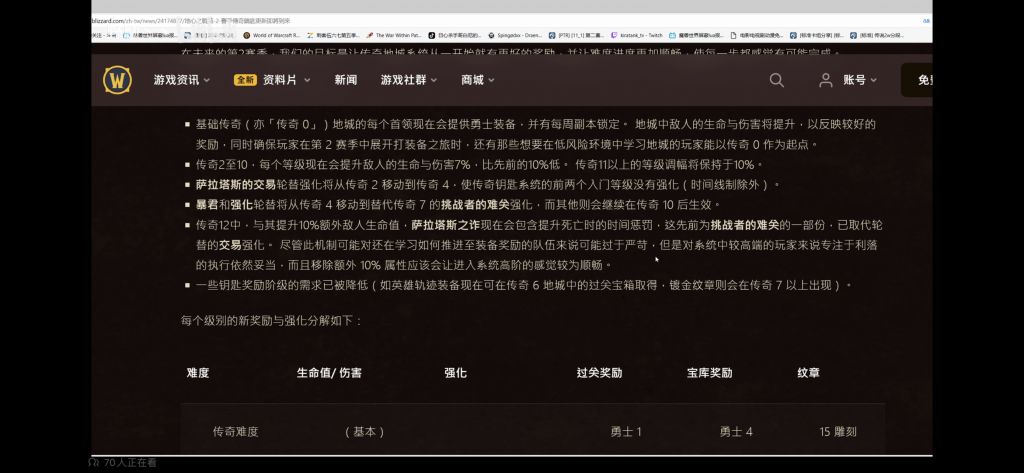
Task: Click the （基本） table cell
Action: (364, 432)
